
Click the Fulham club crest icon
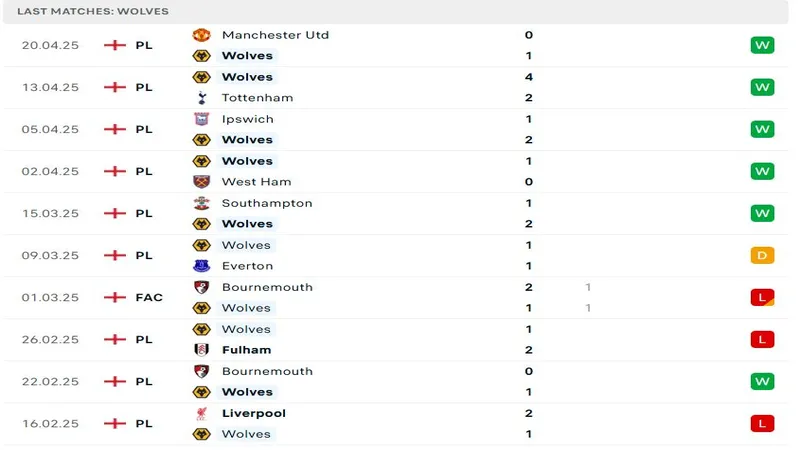point(200,350)
